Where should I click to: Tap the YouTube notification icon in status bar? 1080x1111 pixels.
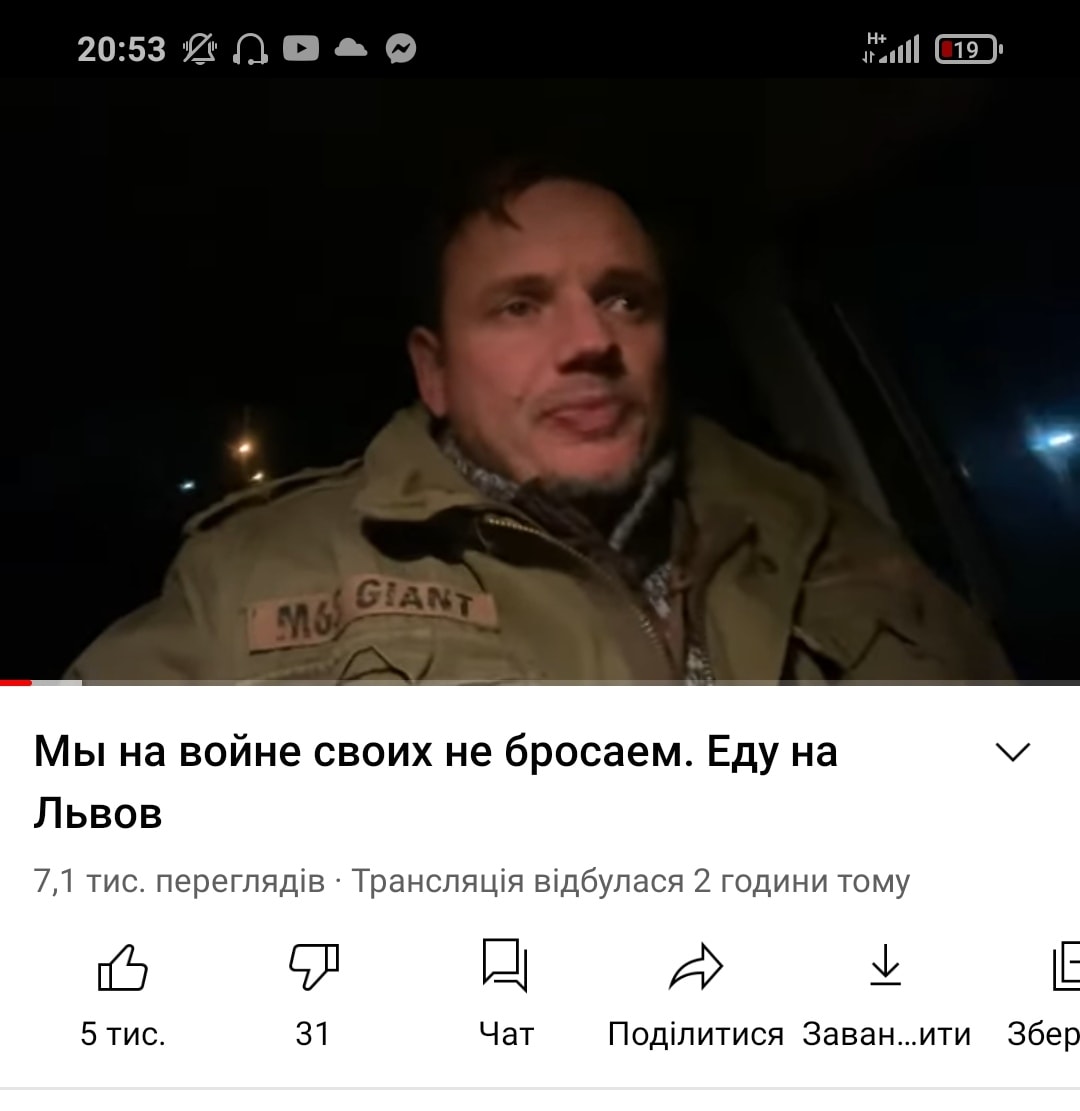click(300, 48)
